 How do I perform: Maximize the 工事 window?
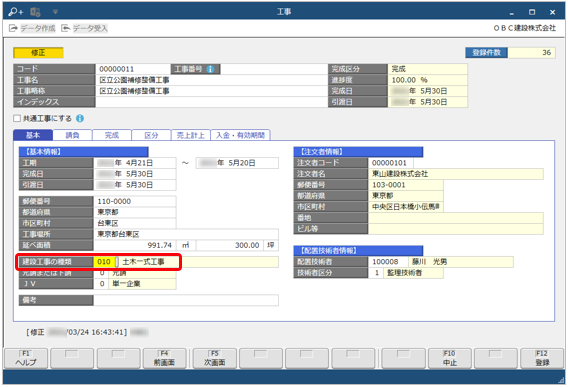532,12
